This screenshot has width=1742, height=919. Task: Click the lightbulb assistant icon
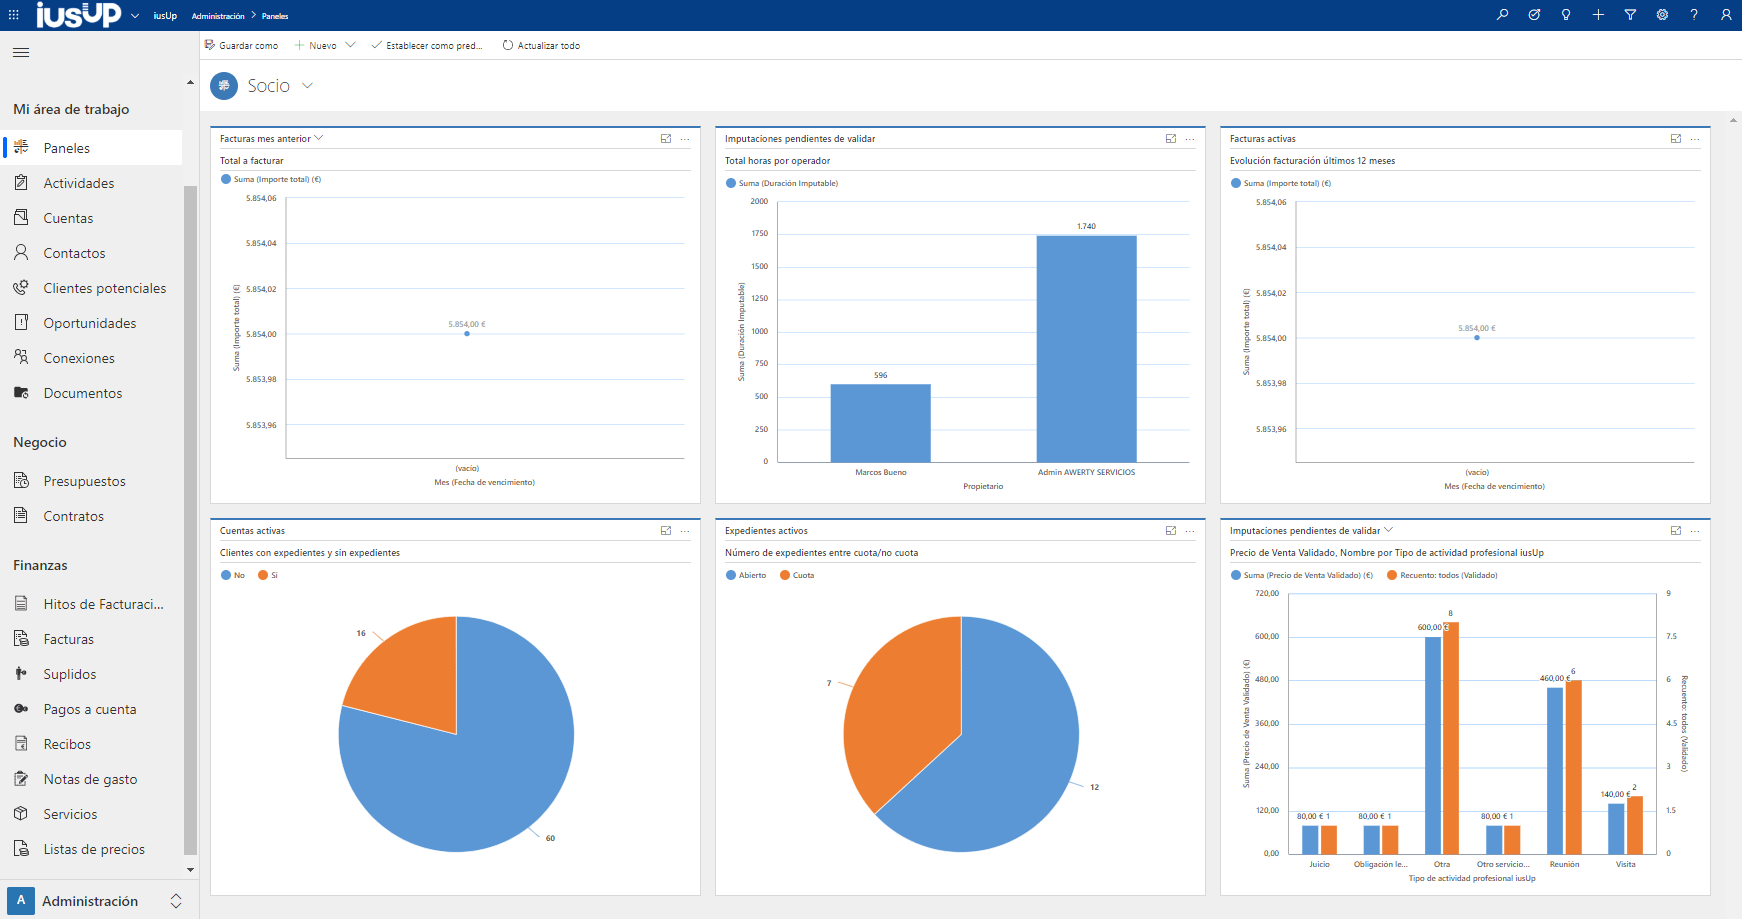click(x=1566, y=15)
